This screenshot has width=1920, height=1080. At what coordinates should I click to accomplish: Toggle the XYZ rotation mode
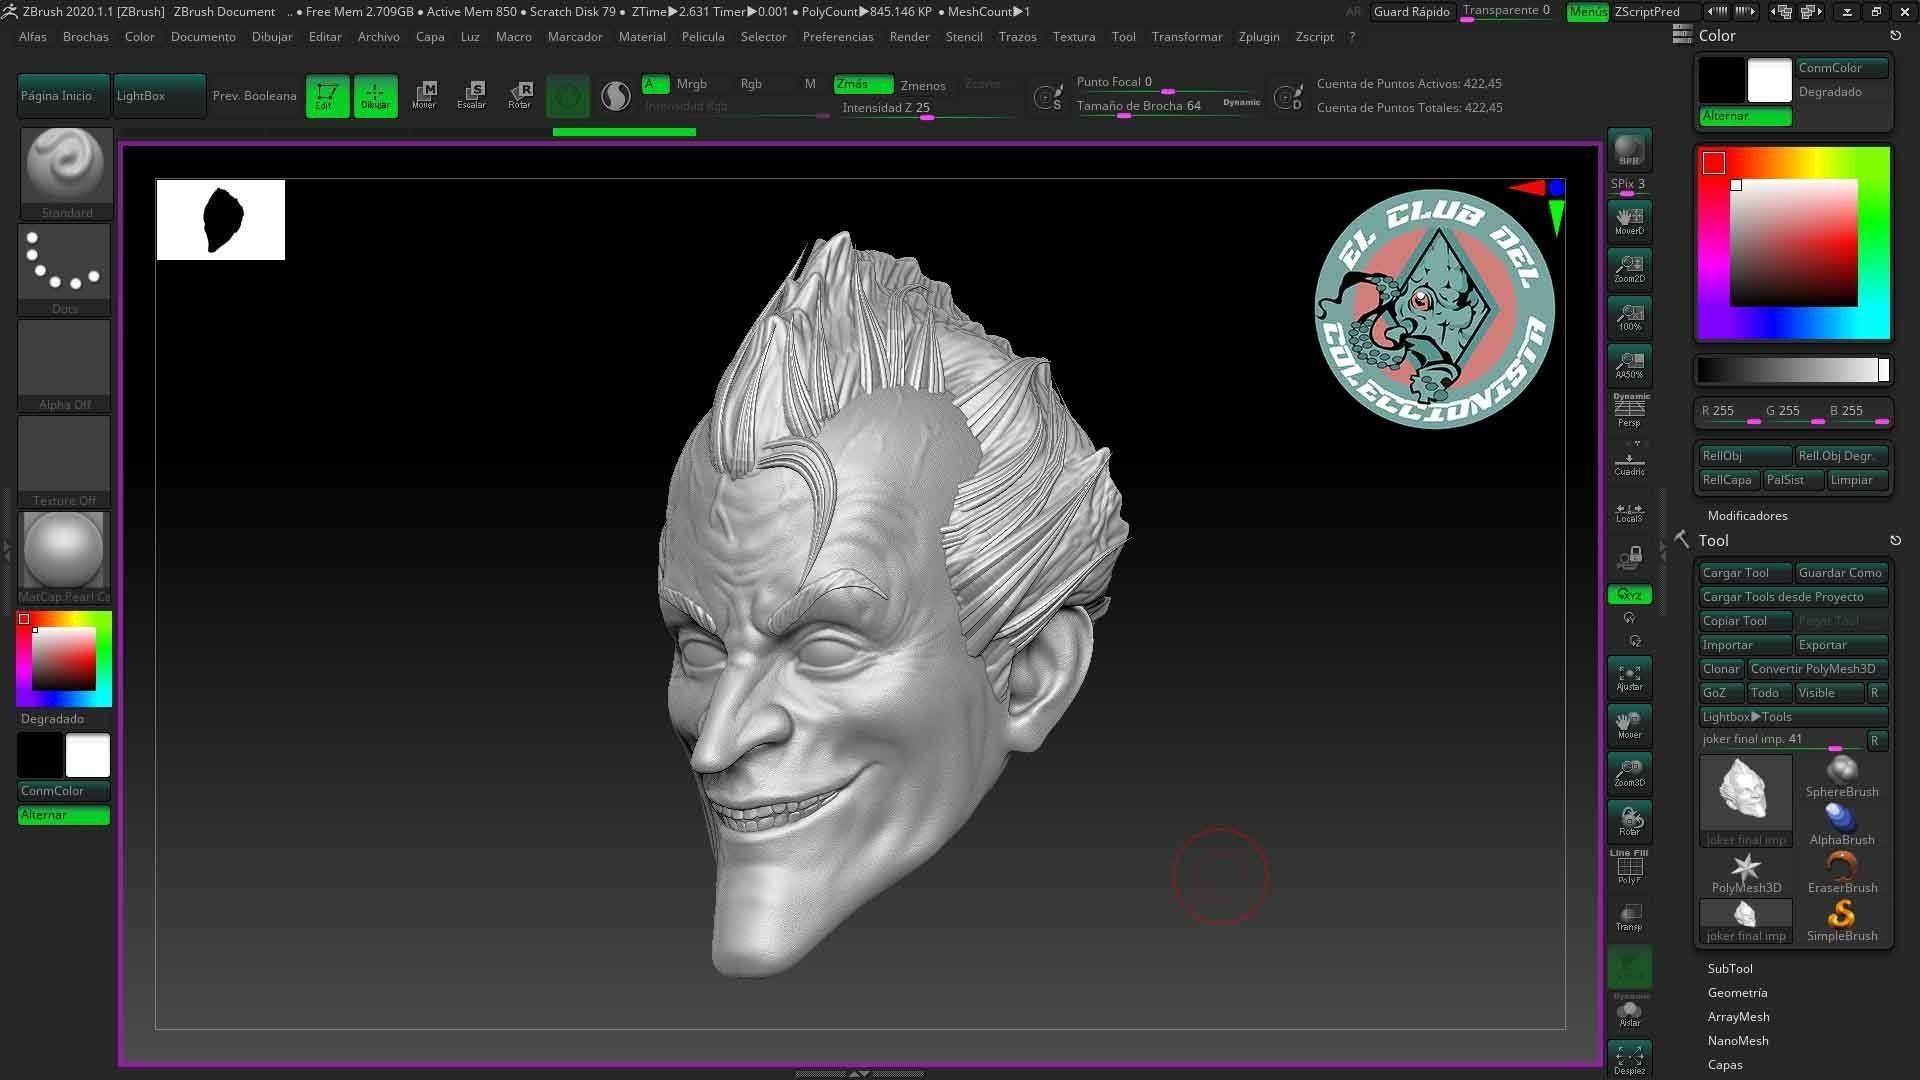click(x=1629, y=595)
